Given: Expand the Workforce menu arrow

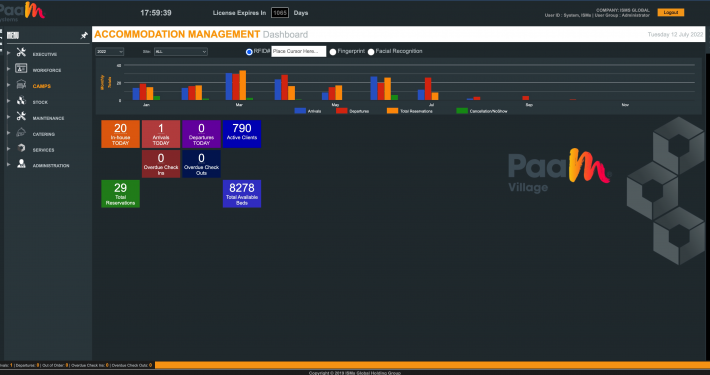Looking at the screenshot, I should [x=9, y=69].
